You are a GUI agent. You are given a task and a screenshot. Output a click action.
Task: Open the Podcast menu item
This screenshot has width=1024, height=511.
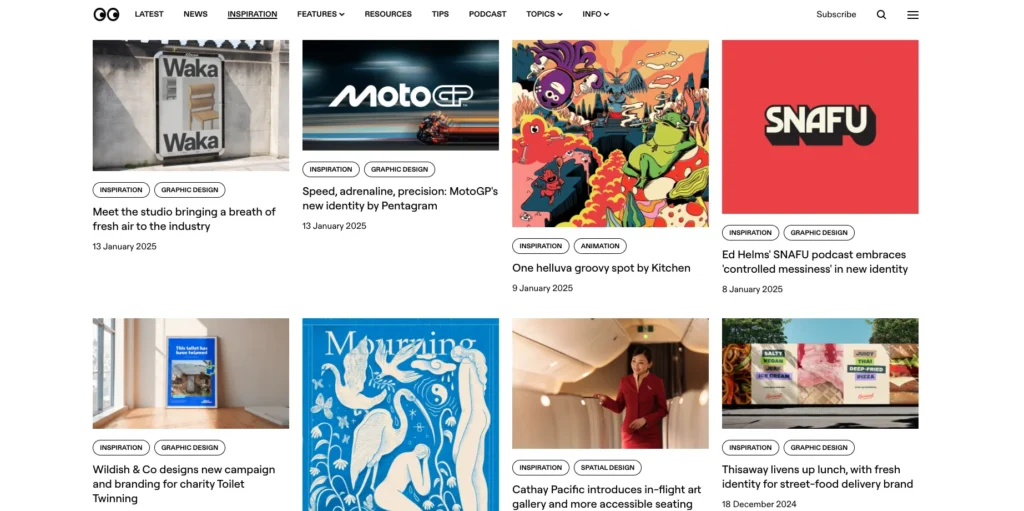coord(487,14)
